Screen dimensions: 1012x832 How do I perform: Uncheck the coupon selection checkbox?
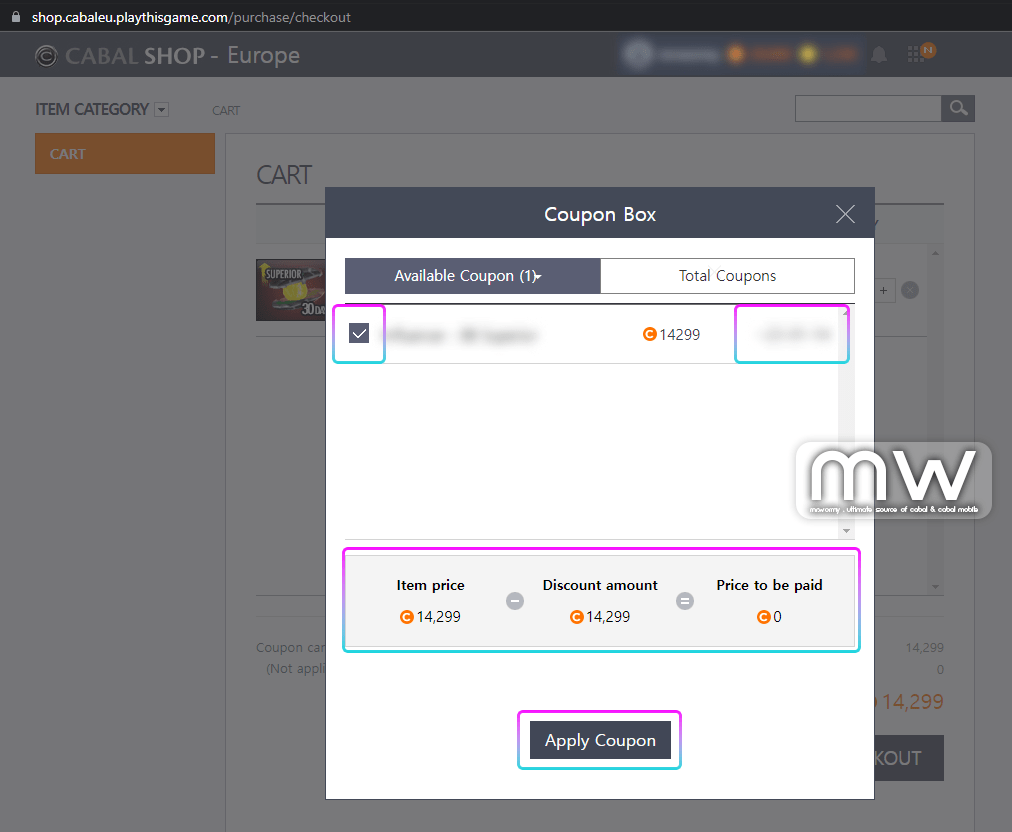[359, 334]
